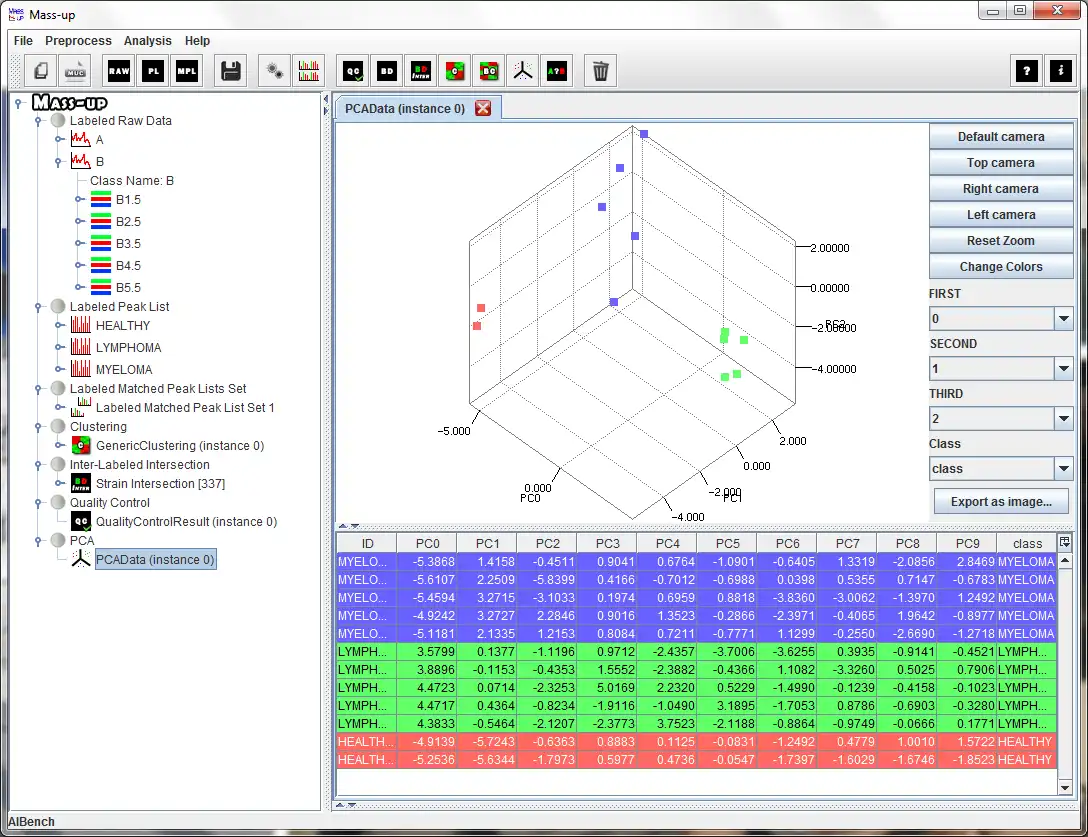1088x837 pixels.
Task: Click the RAW data load icon
Action: coord(119,71)
